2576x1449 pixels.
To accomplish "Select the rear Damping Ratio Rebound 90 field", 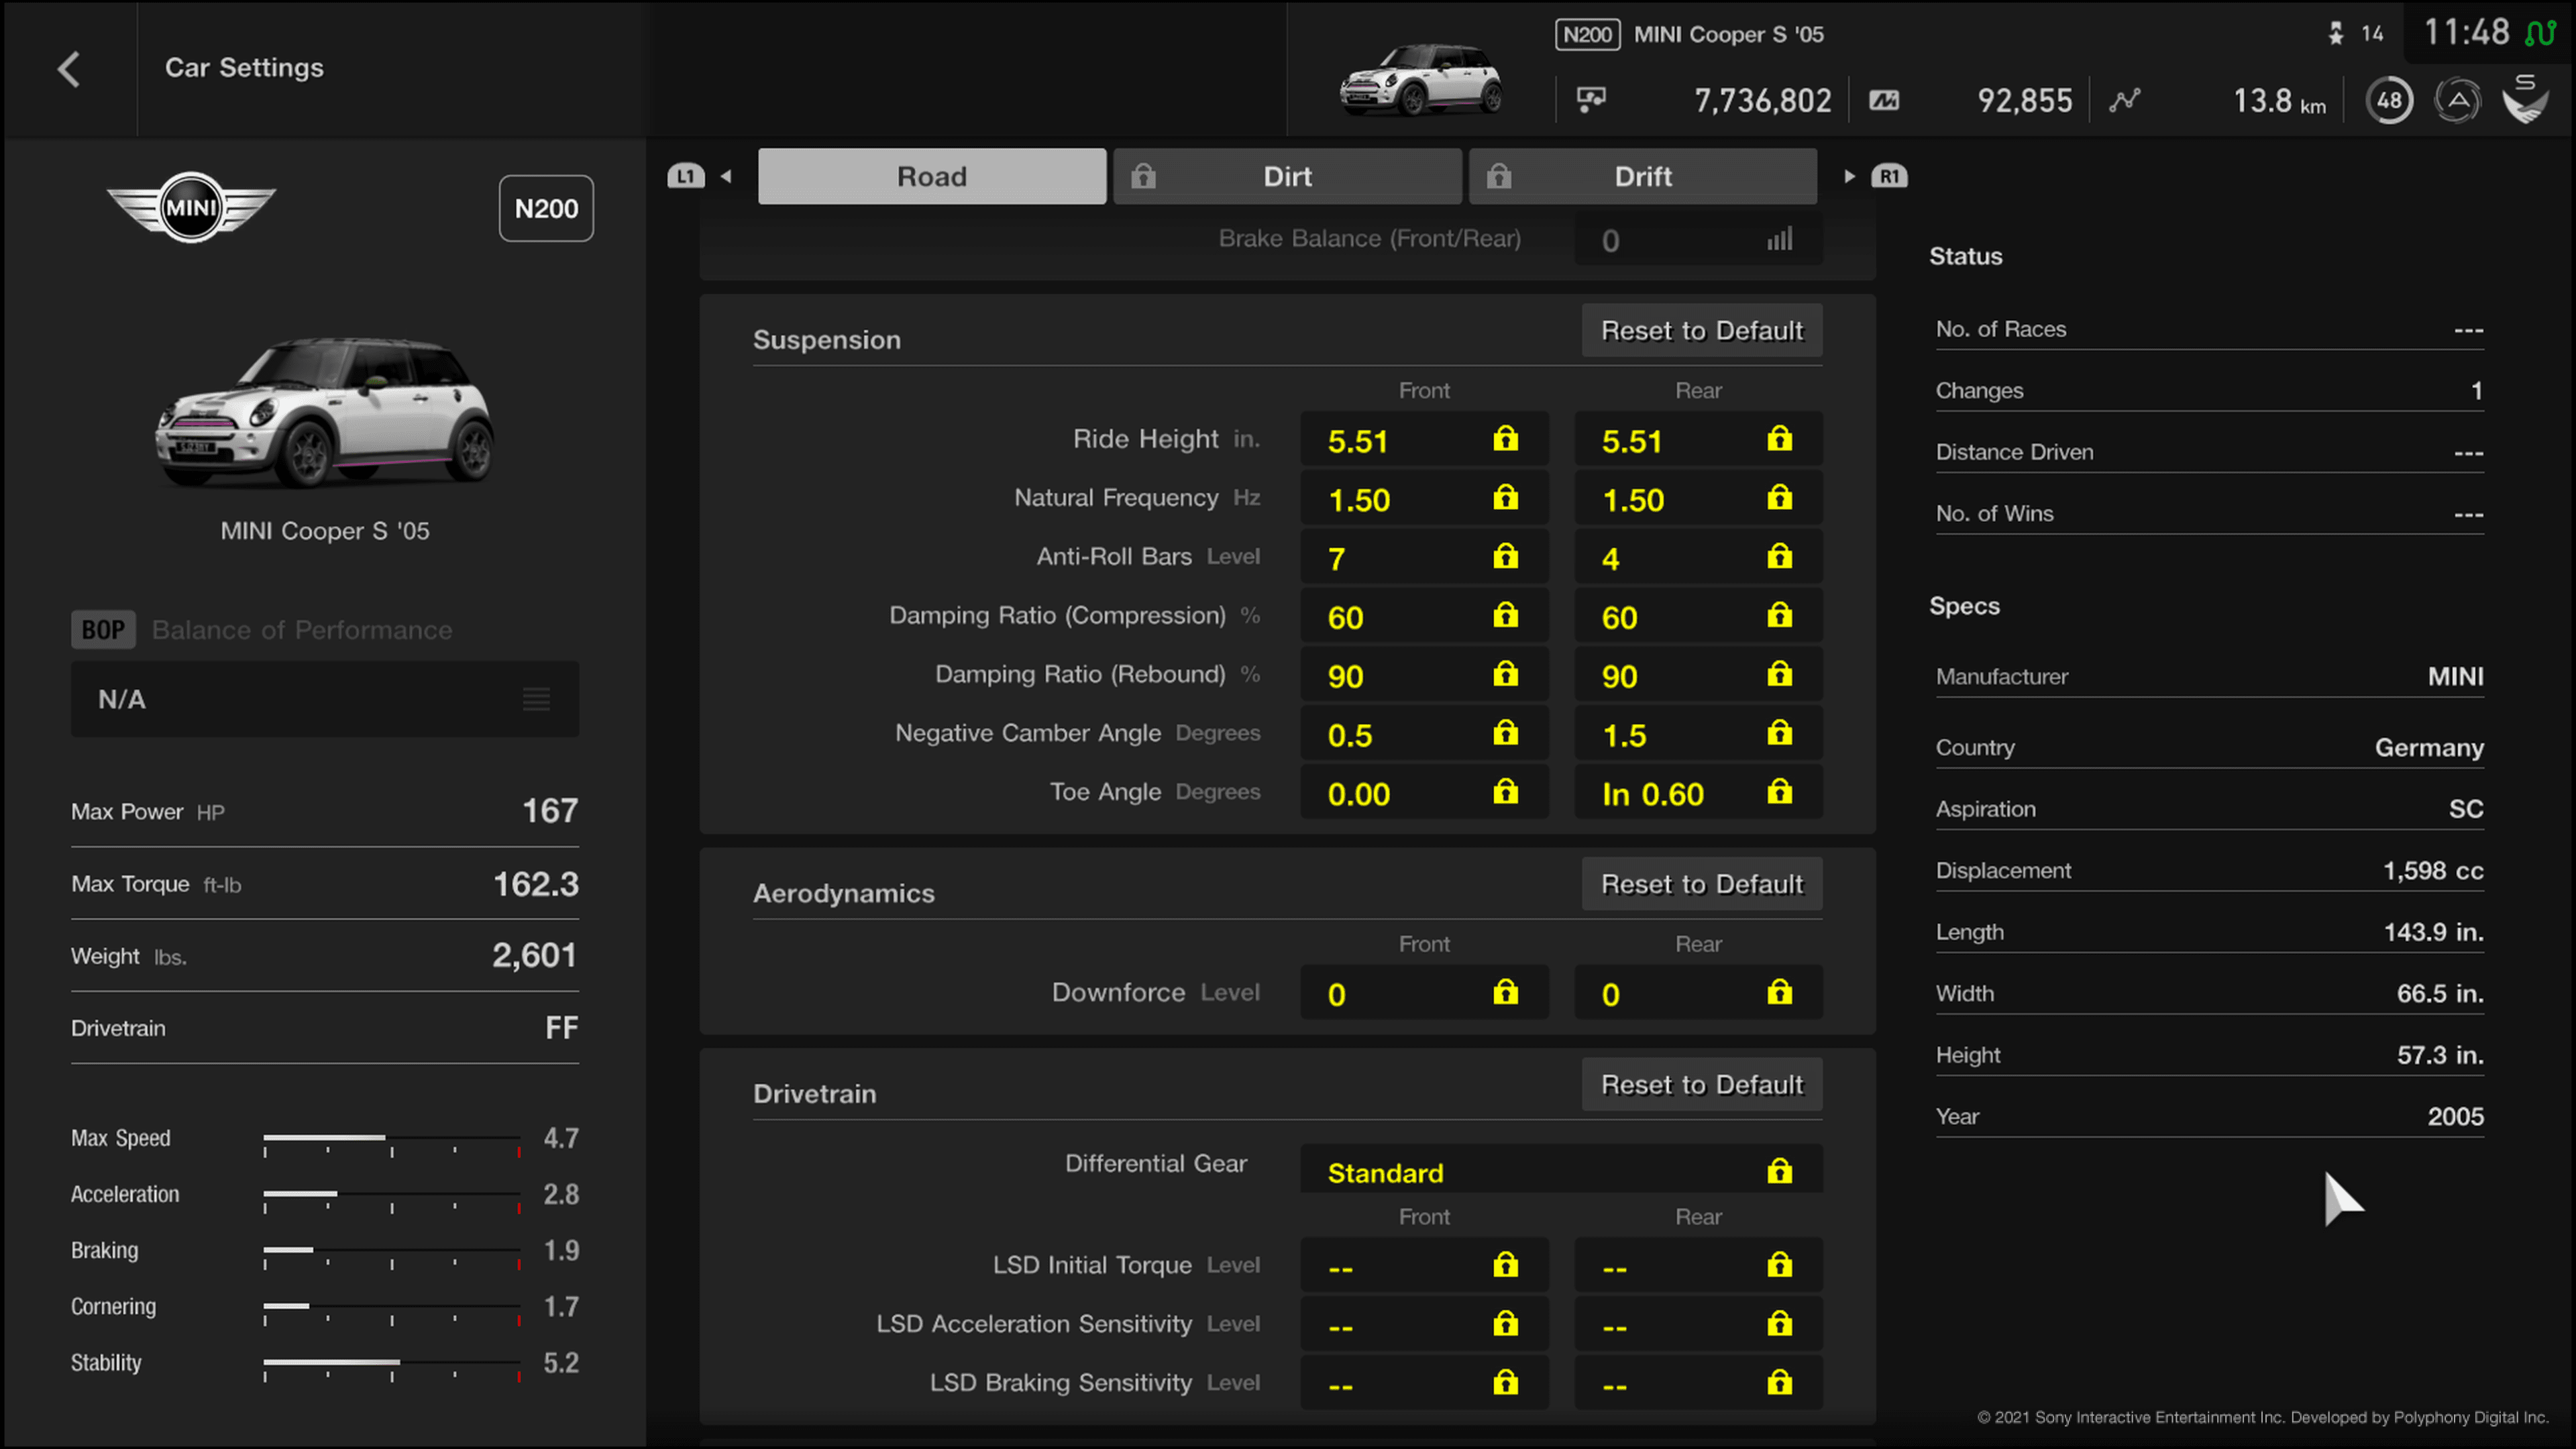I will coord(1698,675).
